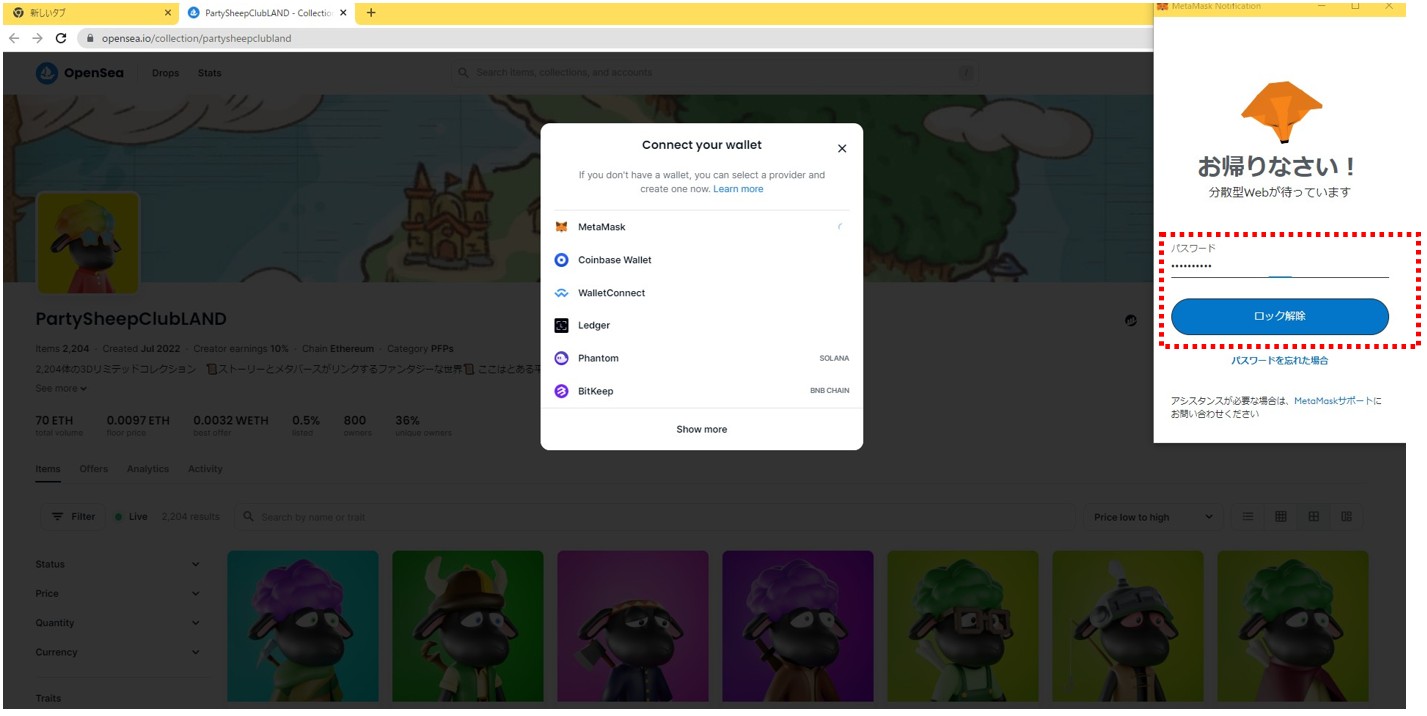
Task: Open the Activity tab
Action: [x=205, y=469]
